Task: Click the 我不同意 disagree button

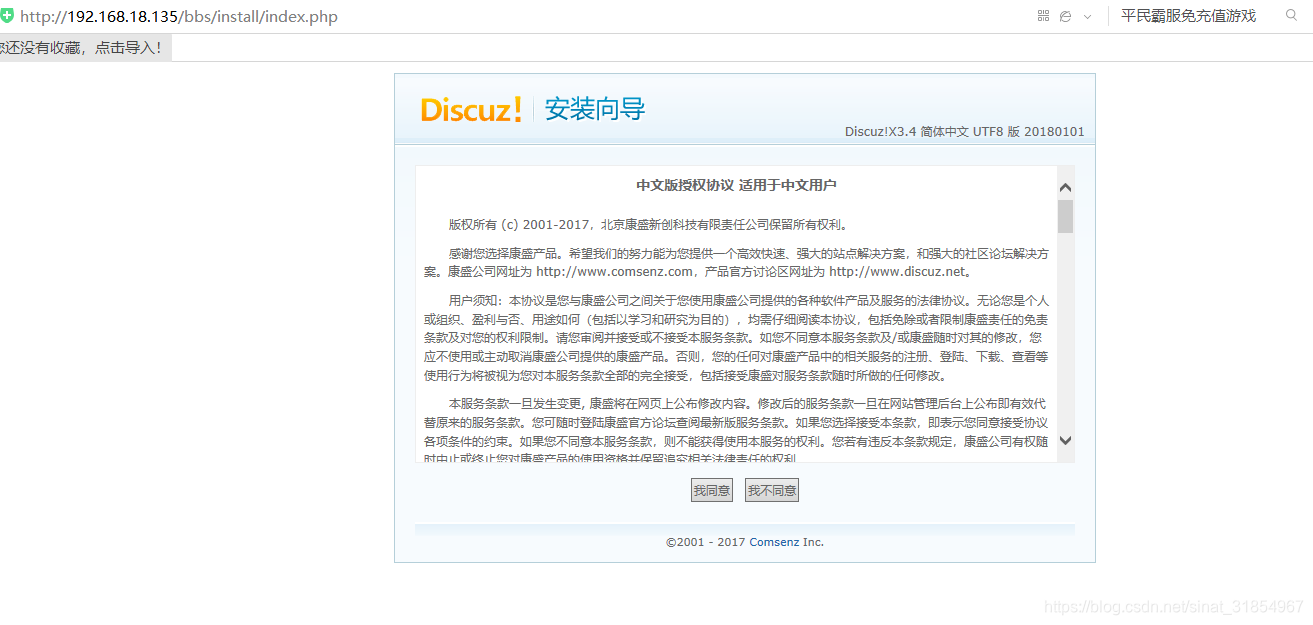Action: pyautogui.click(x=772, y=490)
